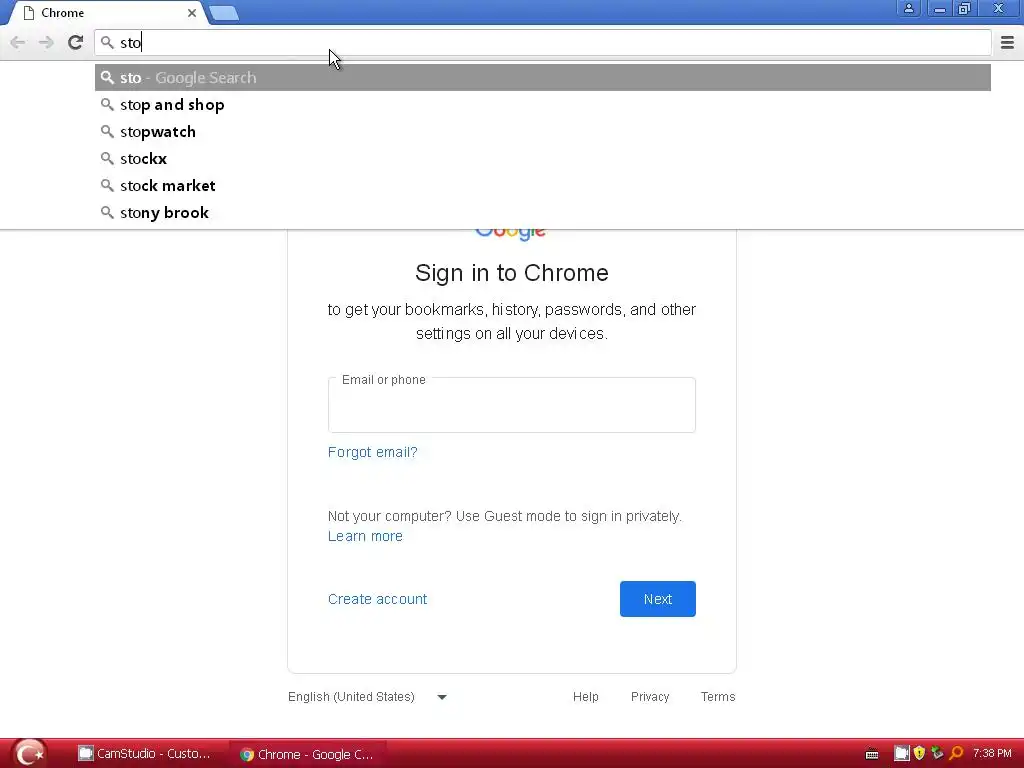Reload the current page
This screenshot has height=768, width=1024.
pos(76,42)
